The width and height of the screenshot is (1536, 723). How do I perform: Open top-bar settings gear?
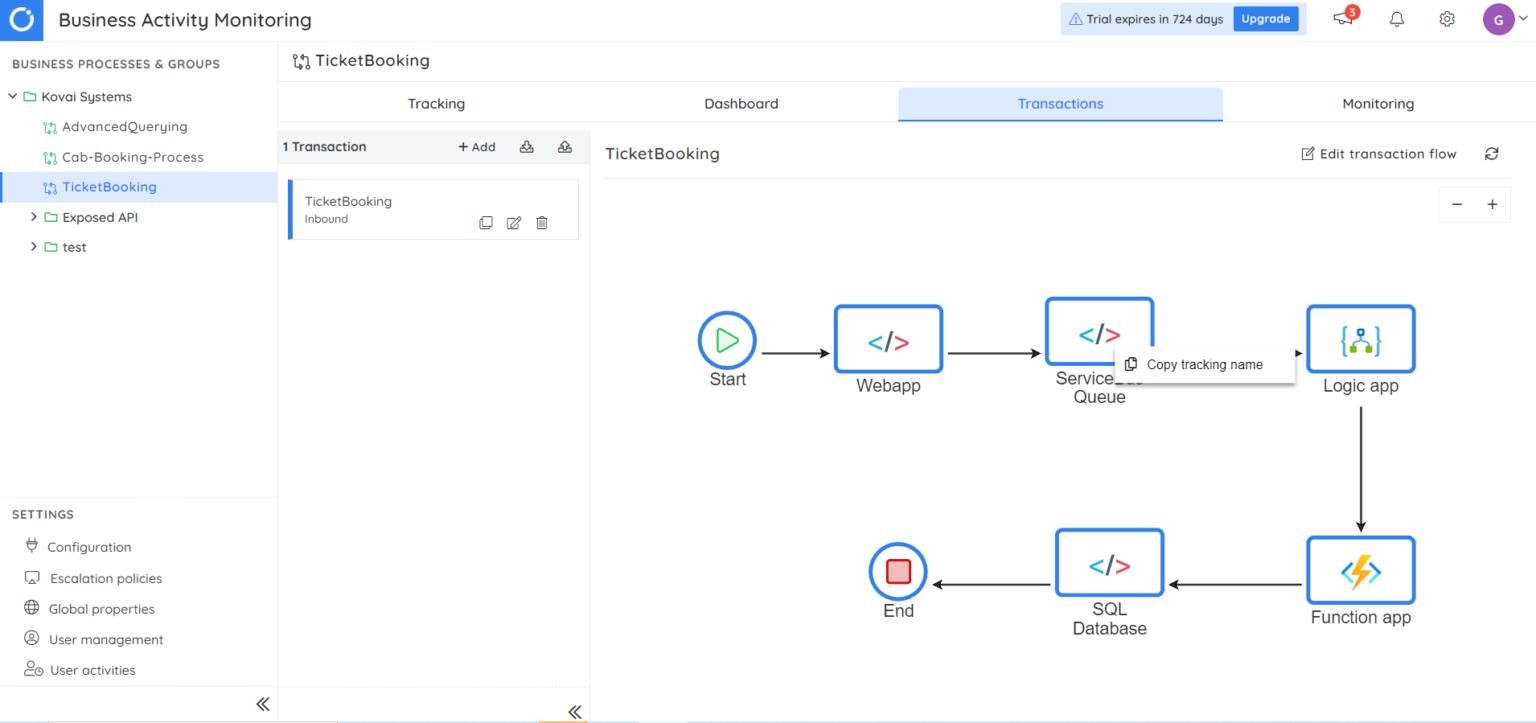click(1447, 19)
